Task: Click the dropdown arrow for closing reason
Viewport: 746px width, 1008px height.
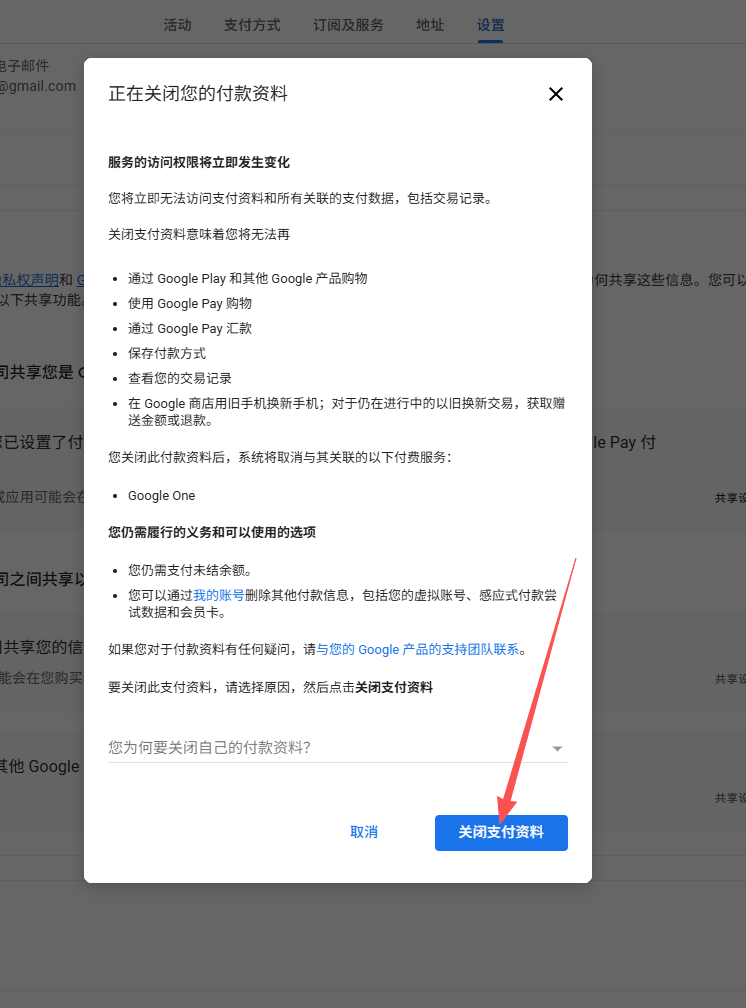Action: point(557,748)
